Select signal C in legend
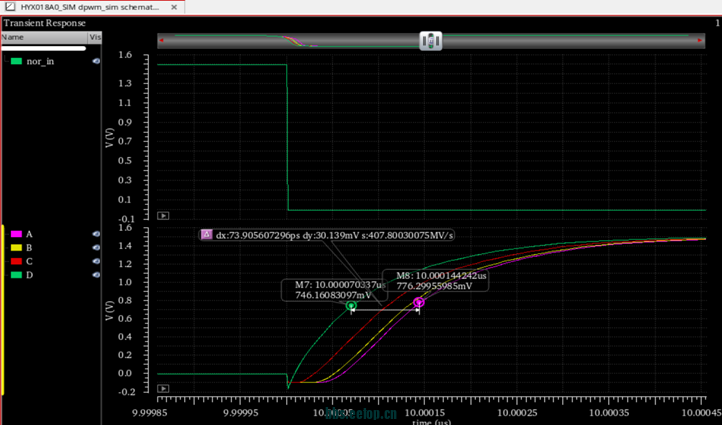722x425 pixels. 29,261
